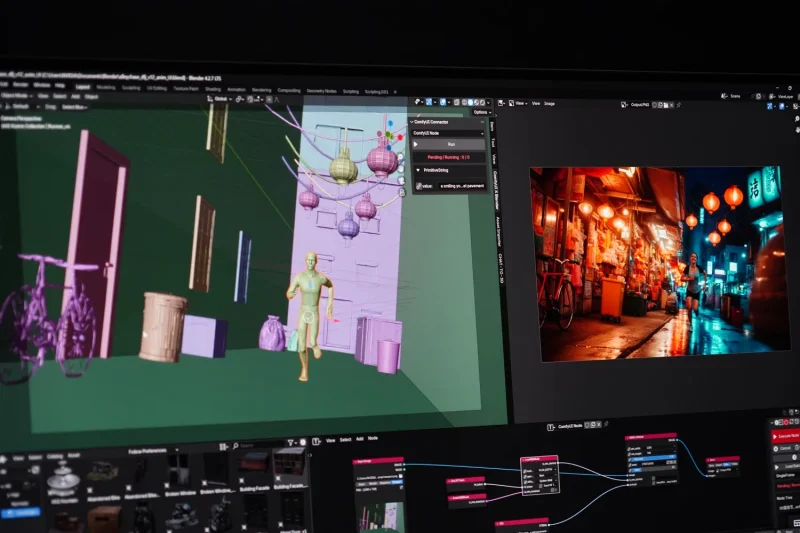Open the Tool sidebar tab

493,142
